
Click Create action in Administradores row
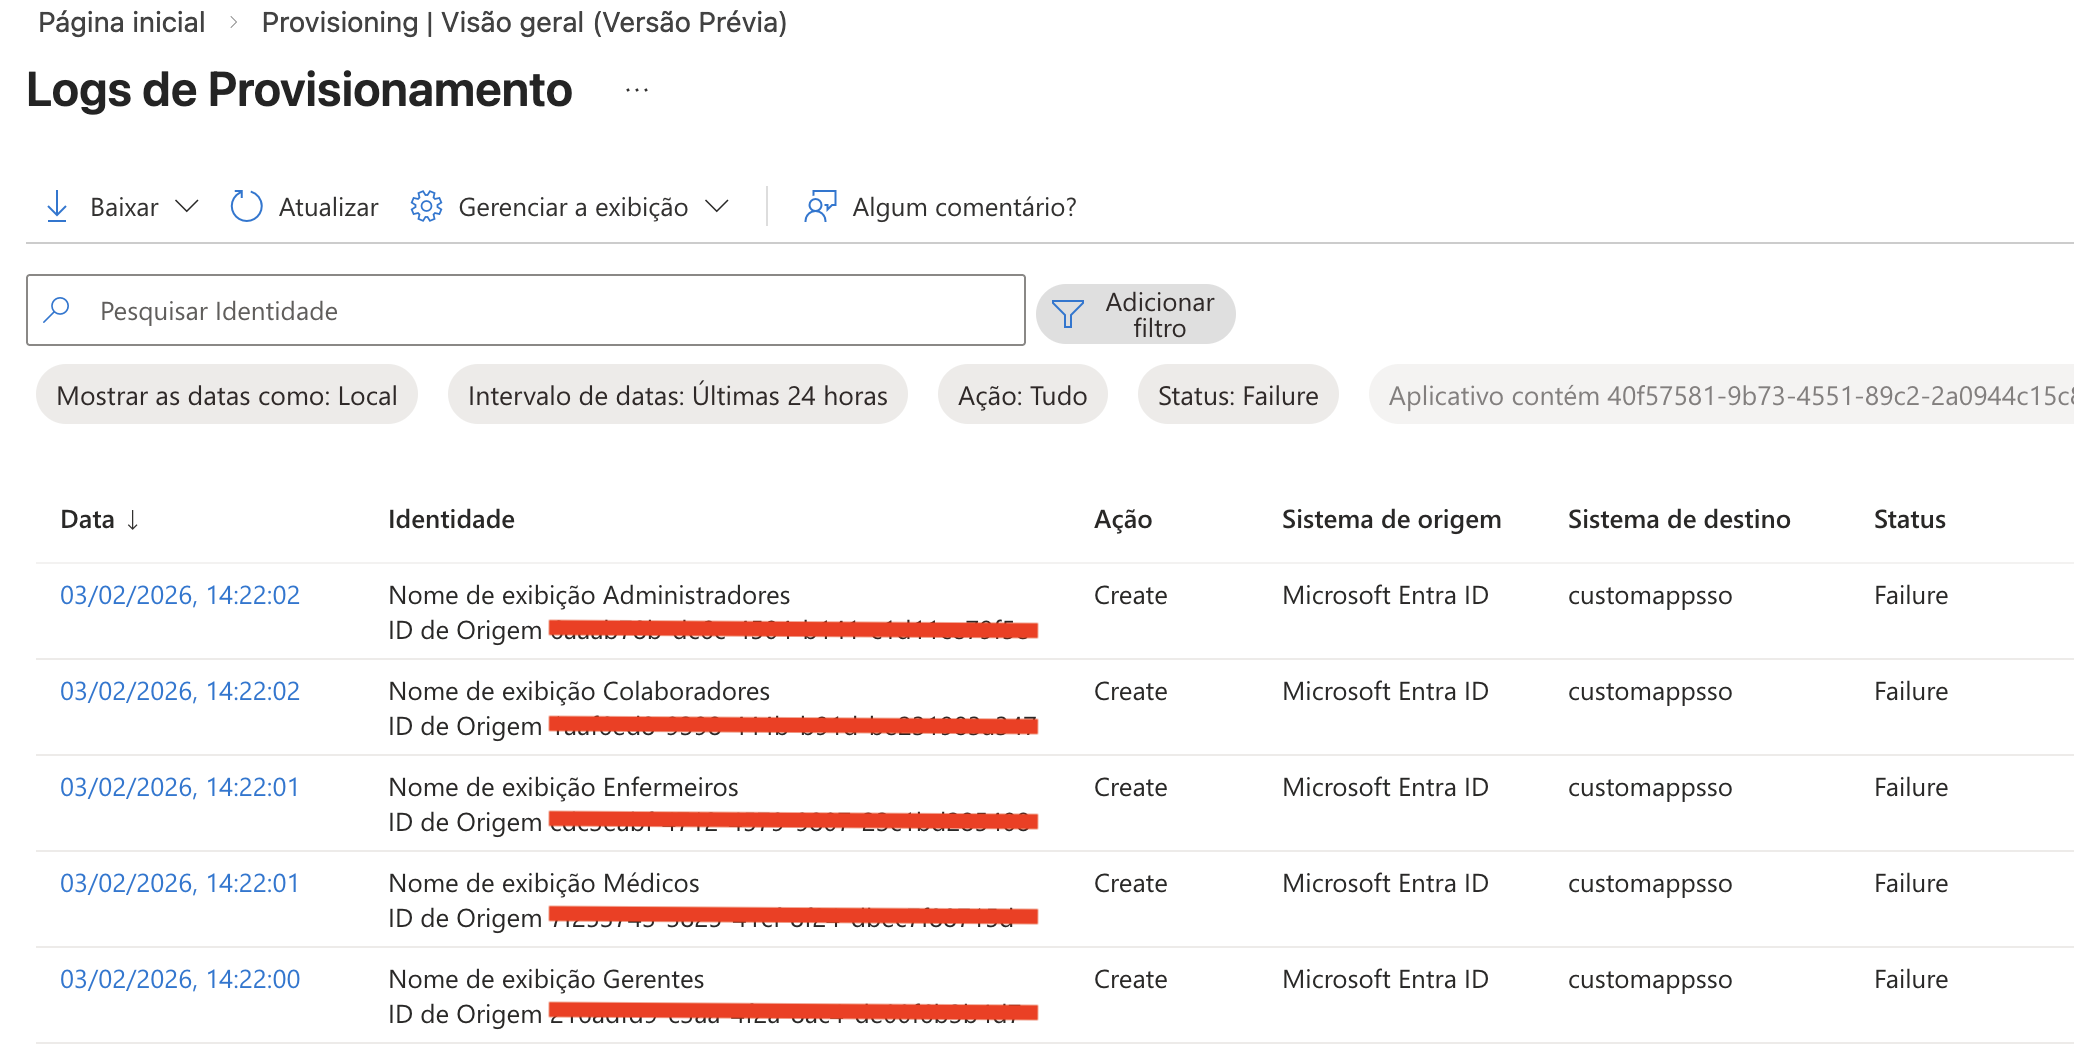pyautogui.click(x=1131, y=595)
